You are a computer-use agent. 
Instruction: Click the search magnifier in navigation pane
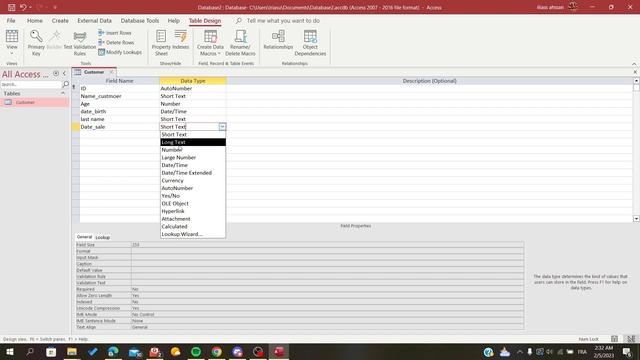pos(65,84)
